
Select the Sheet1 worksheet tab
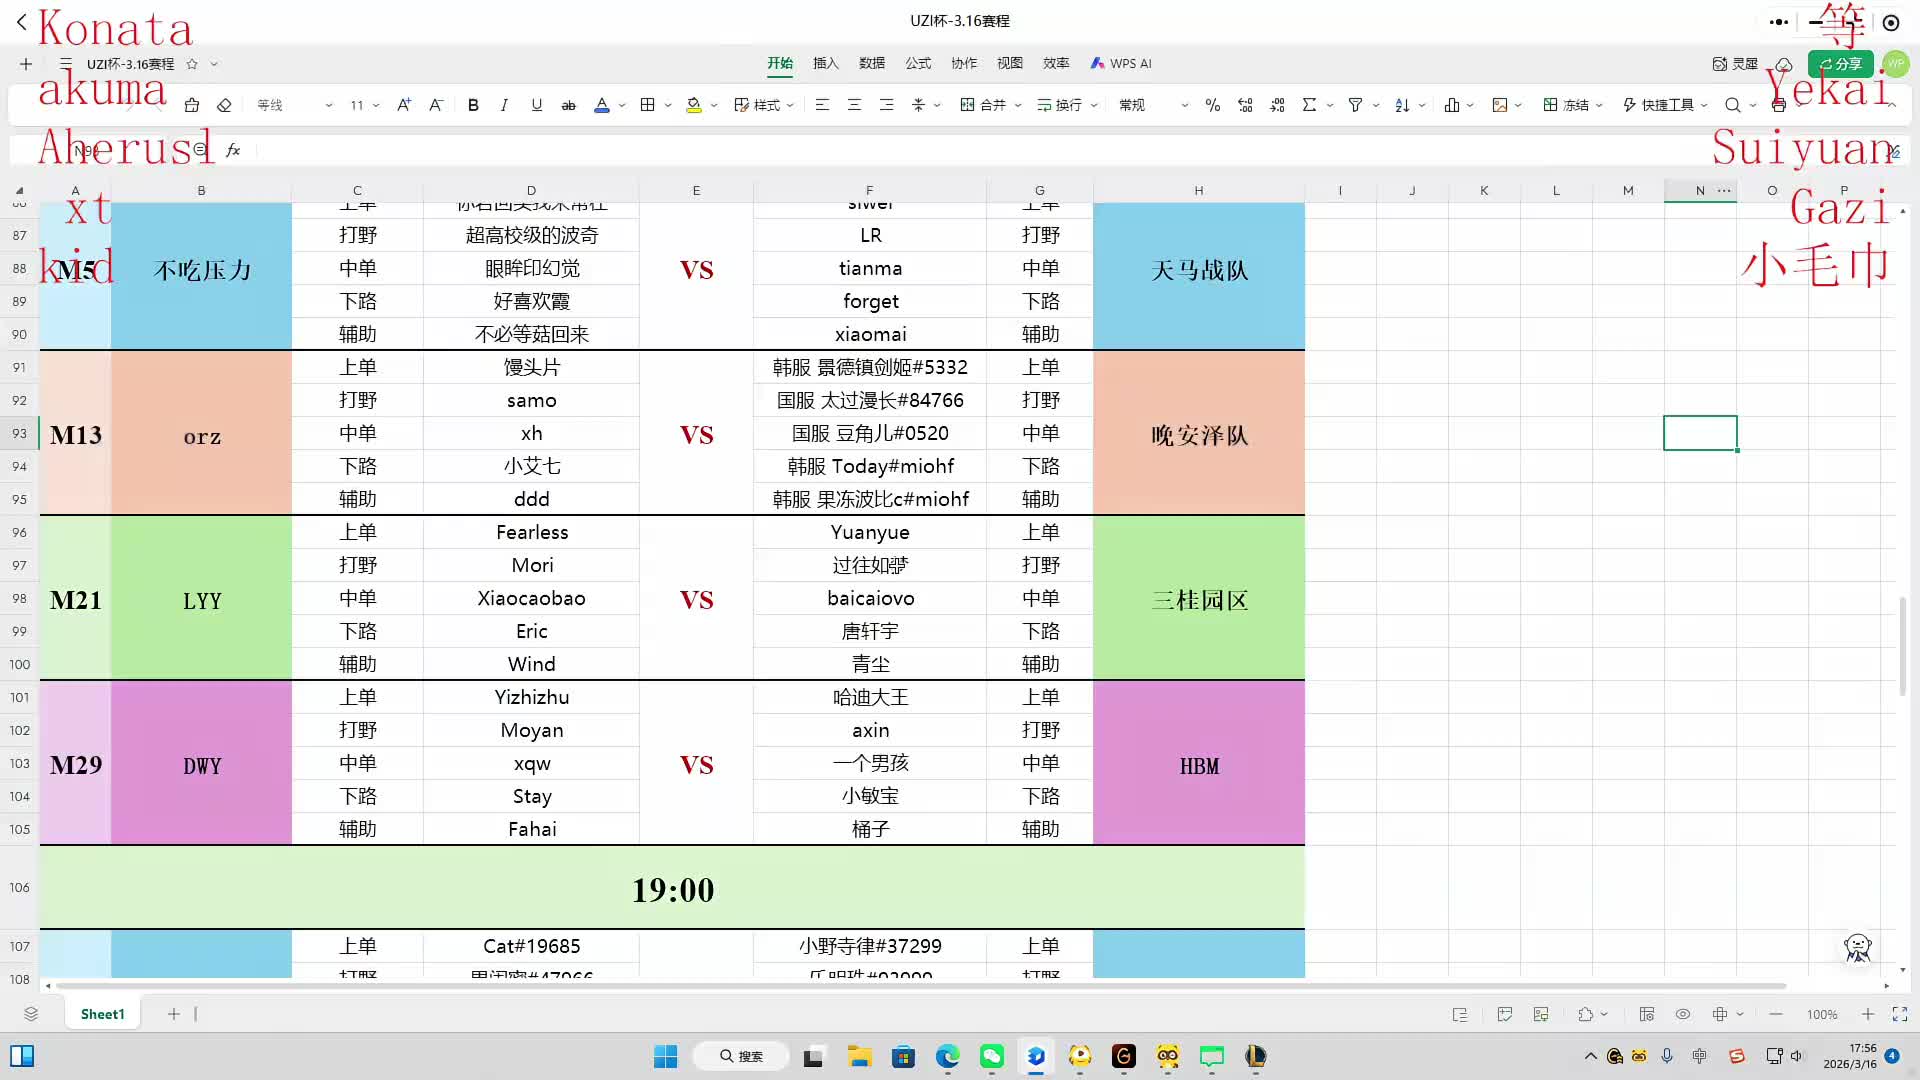click(102, 1014)
